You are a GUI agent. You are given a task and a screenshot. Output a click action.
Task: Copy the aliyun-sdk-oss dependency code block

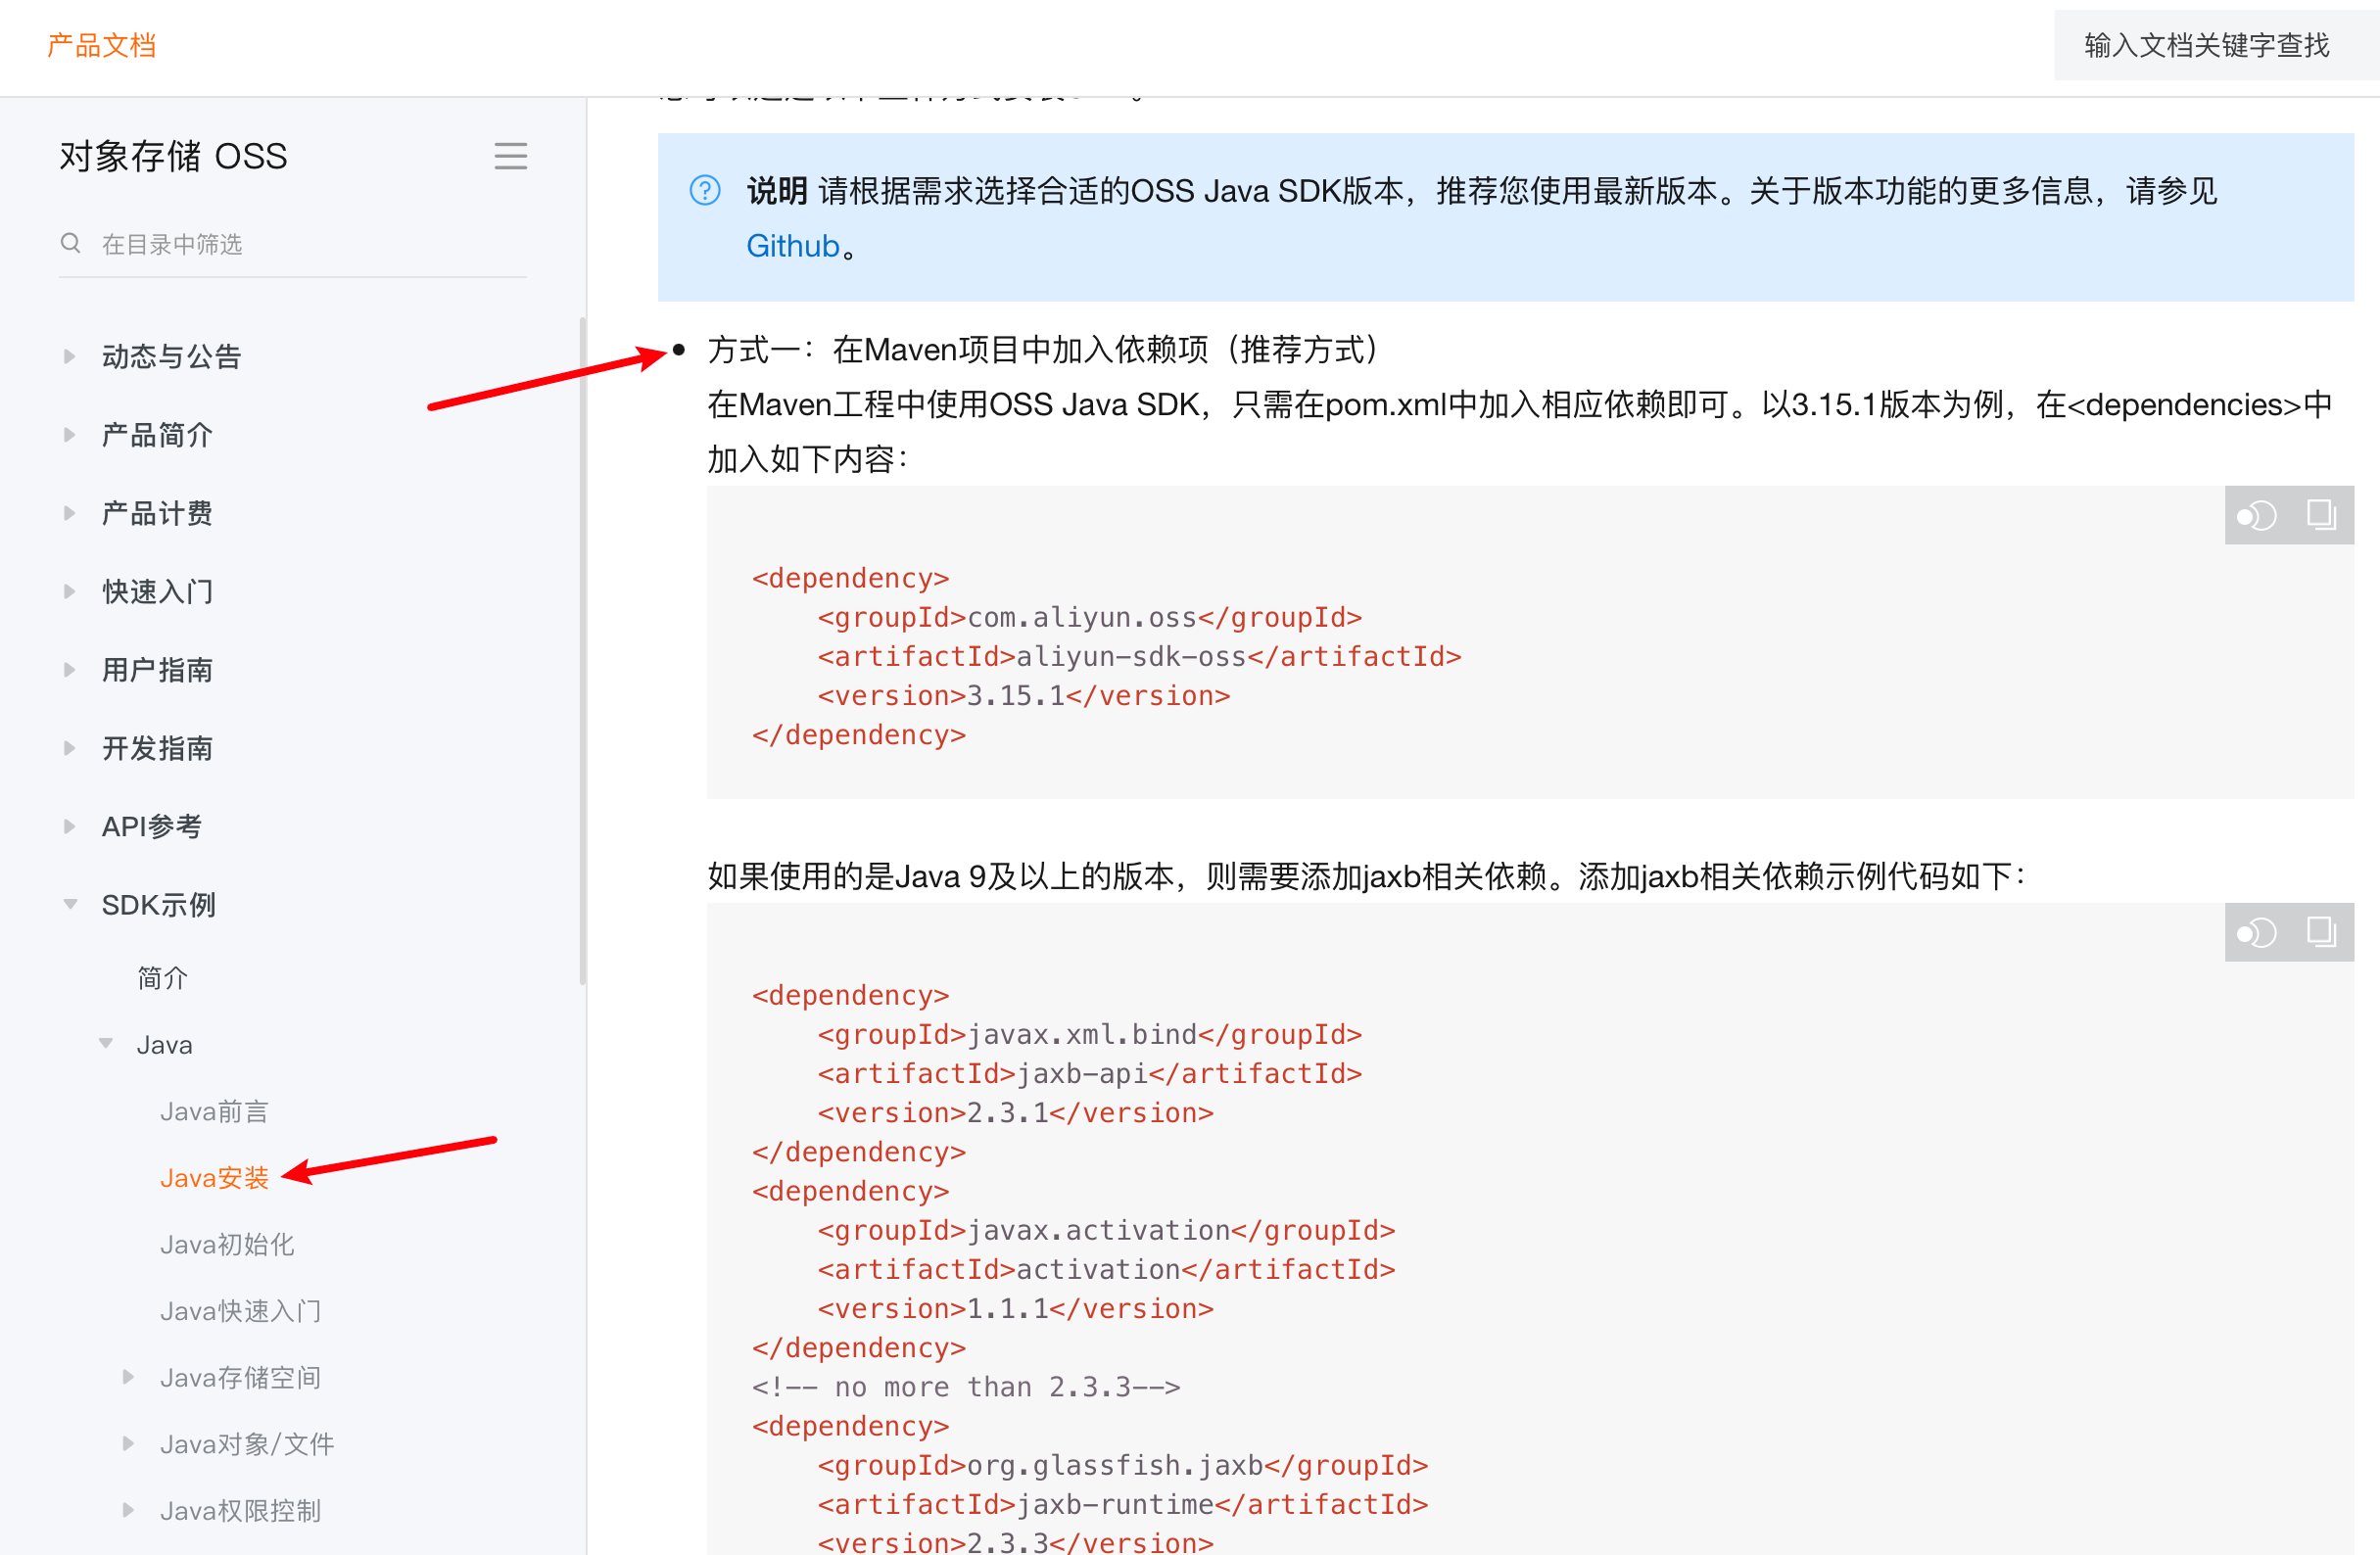[x=2321, y=515]
